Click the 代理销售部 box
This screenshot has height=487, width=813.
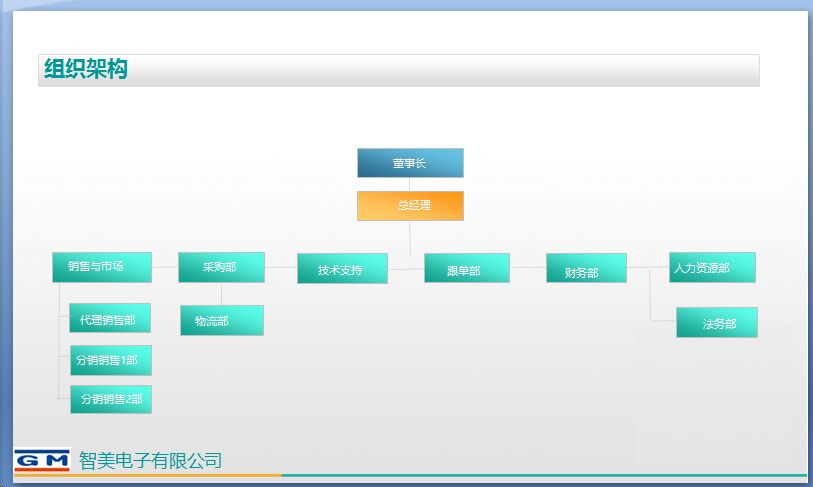pos(110,319)
